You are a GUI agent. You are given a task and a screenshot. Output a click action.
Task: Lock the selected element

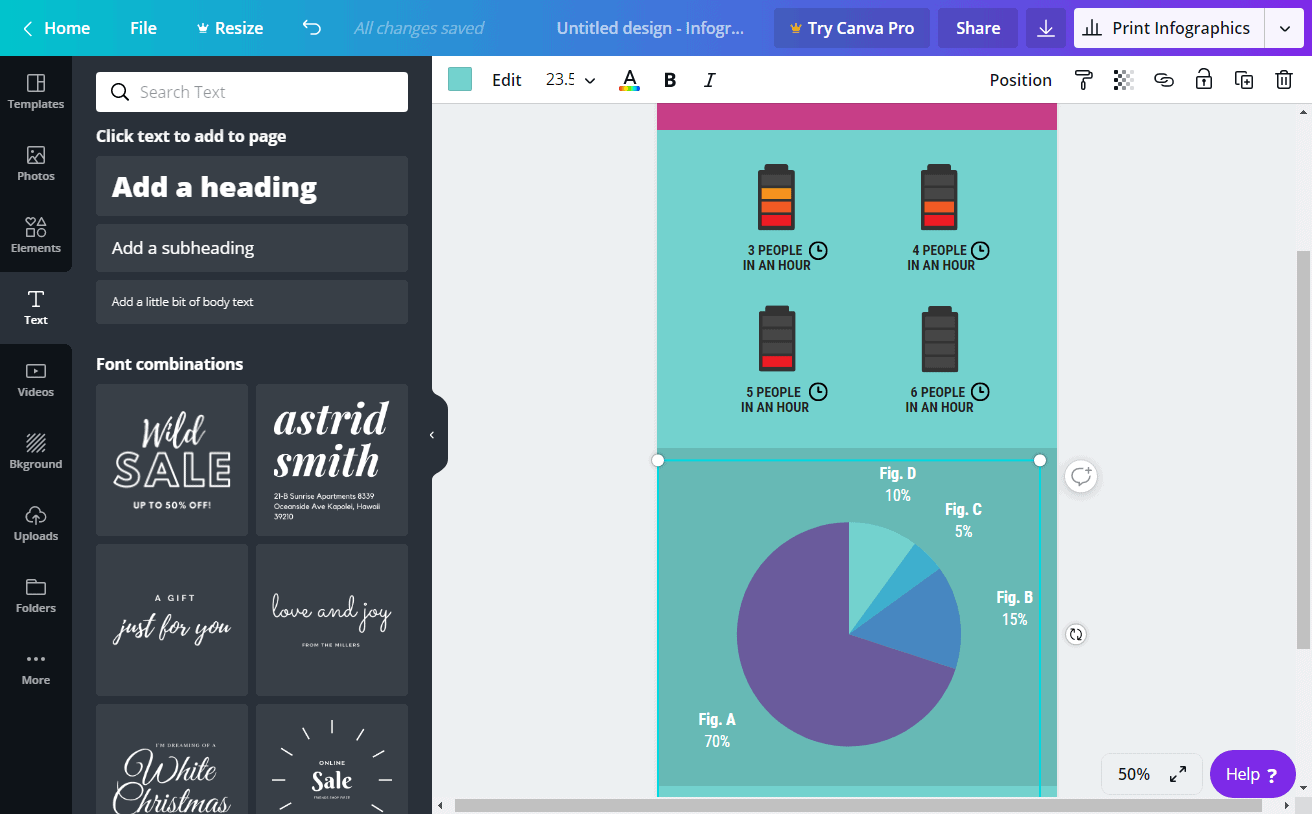tap(1204, 80)
